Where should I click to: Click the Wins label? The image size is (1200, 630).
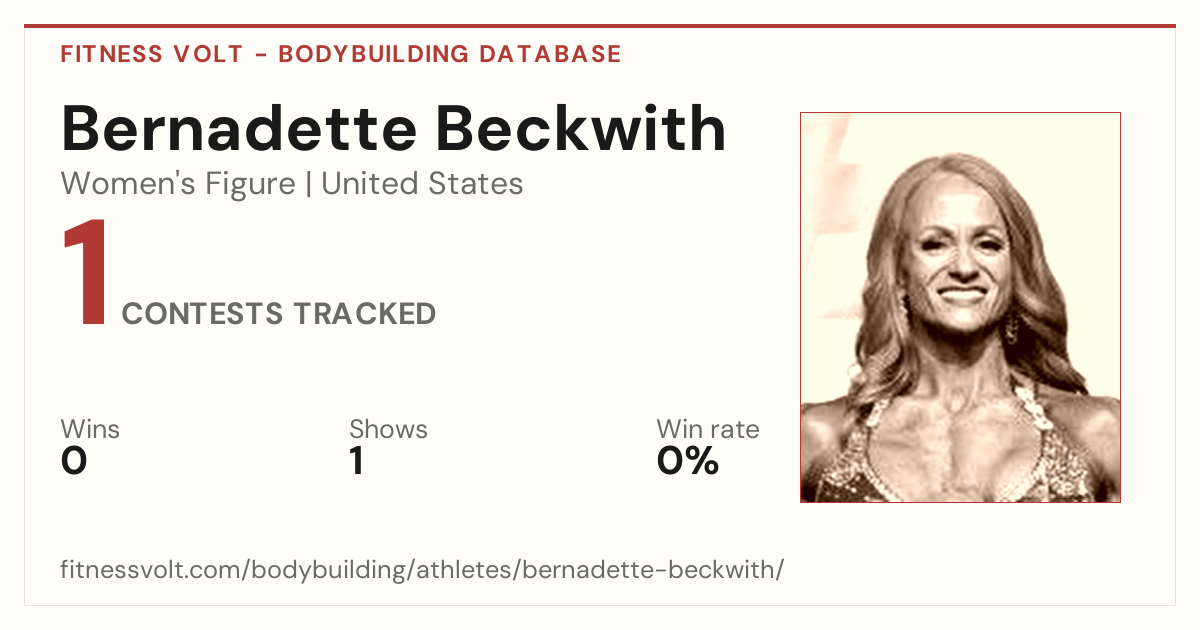[90, 429]
